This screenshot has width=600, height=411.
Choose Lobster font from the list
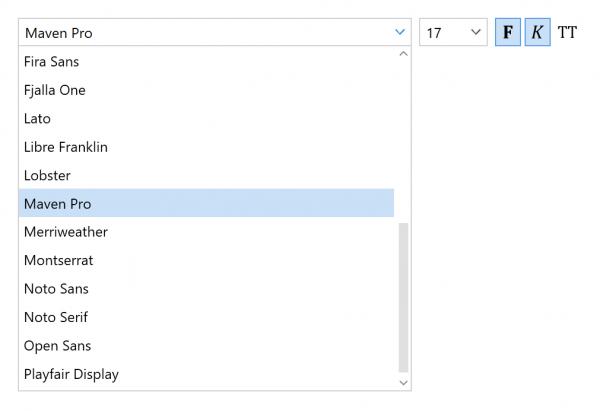pyautogui.click(x=47, y=175)
